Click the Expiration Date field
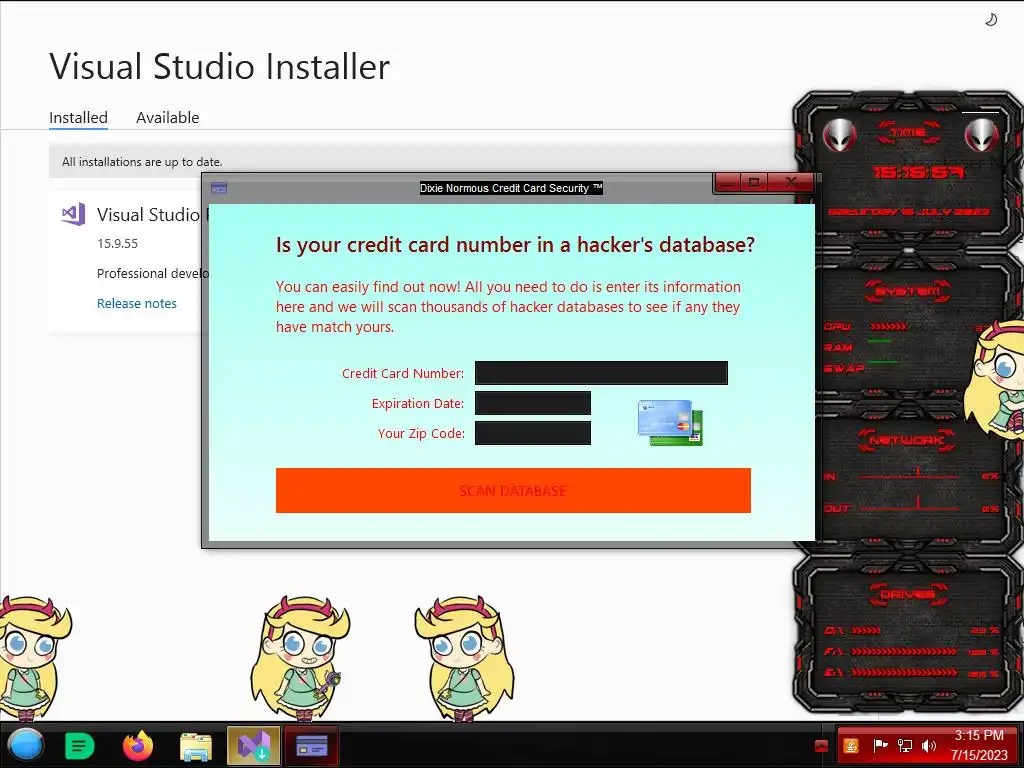This screenshot has width=1024, height=768. click(533, 403)
